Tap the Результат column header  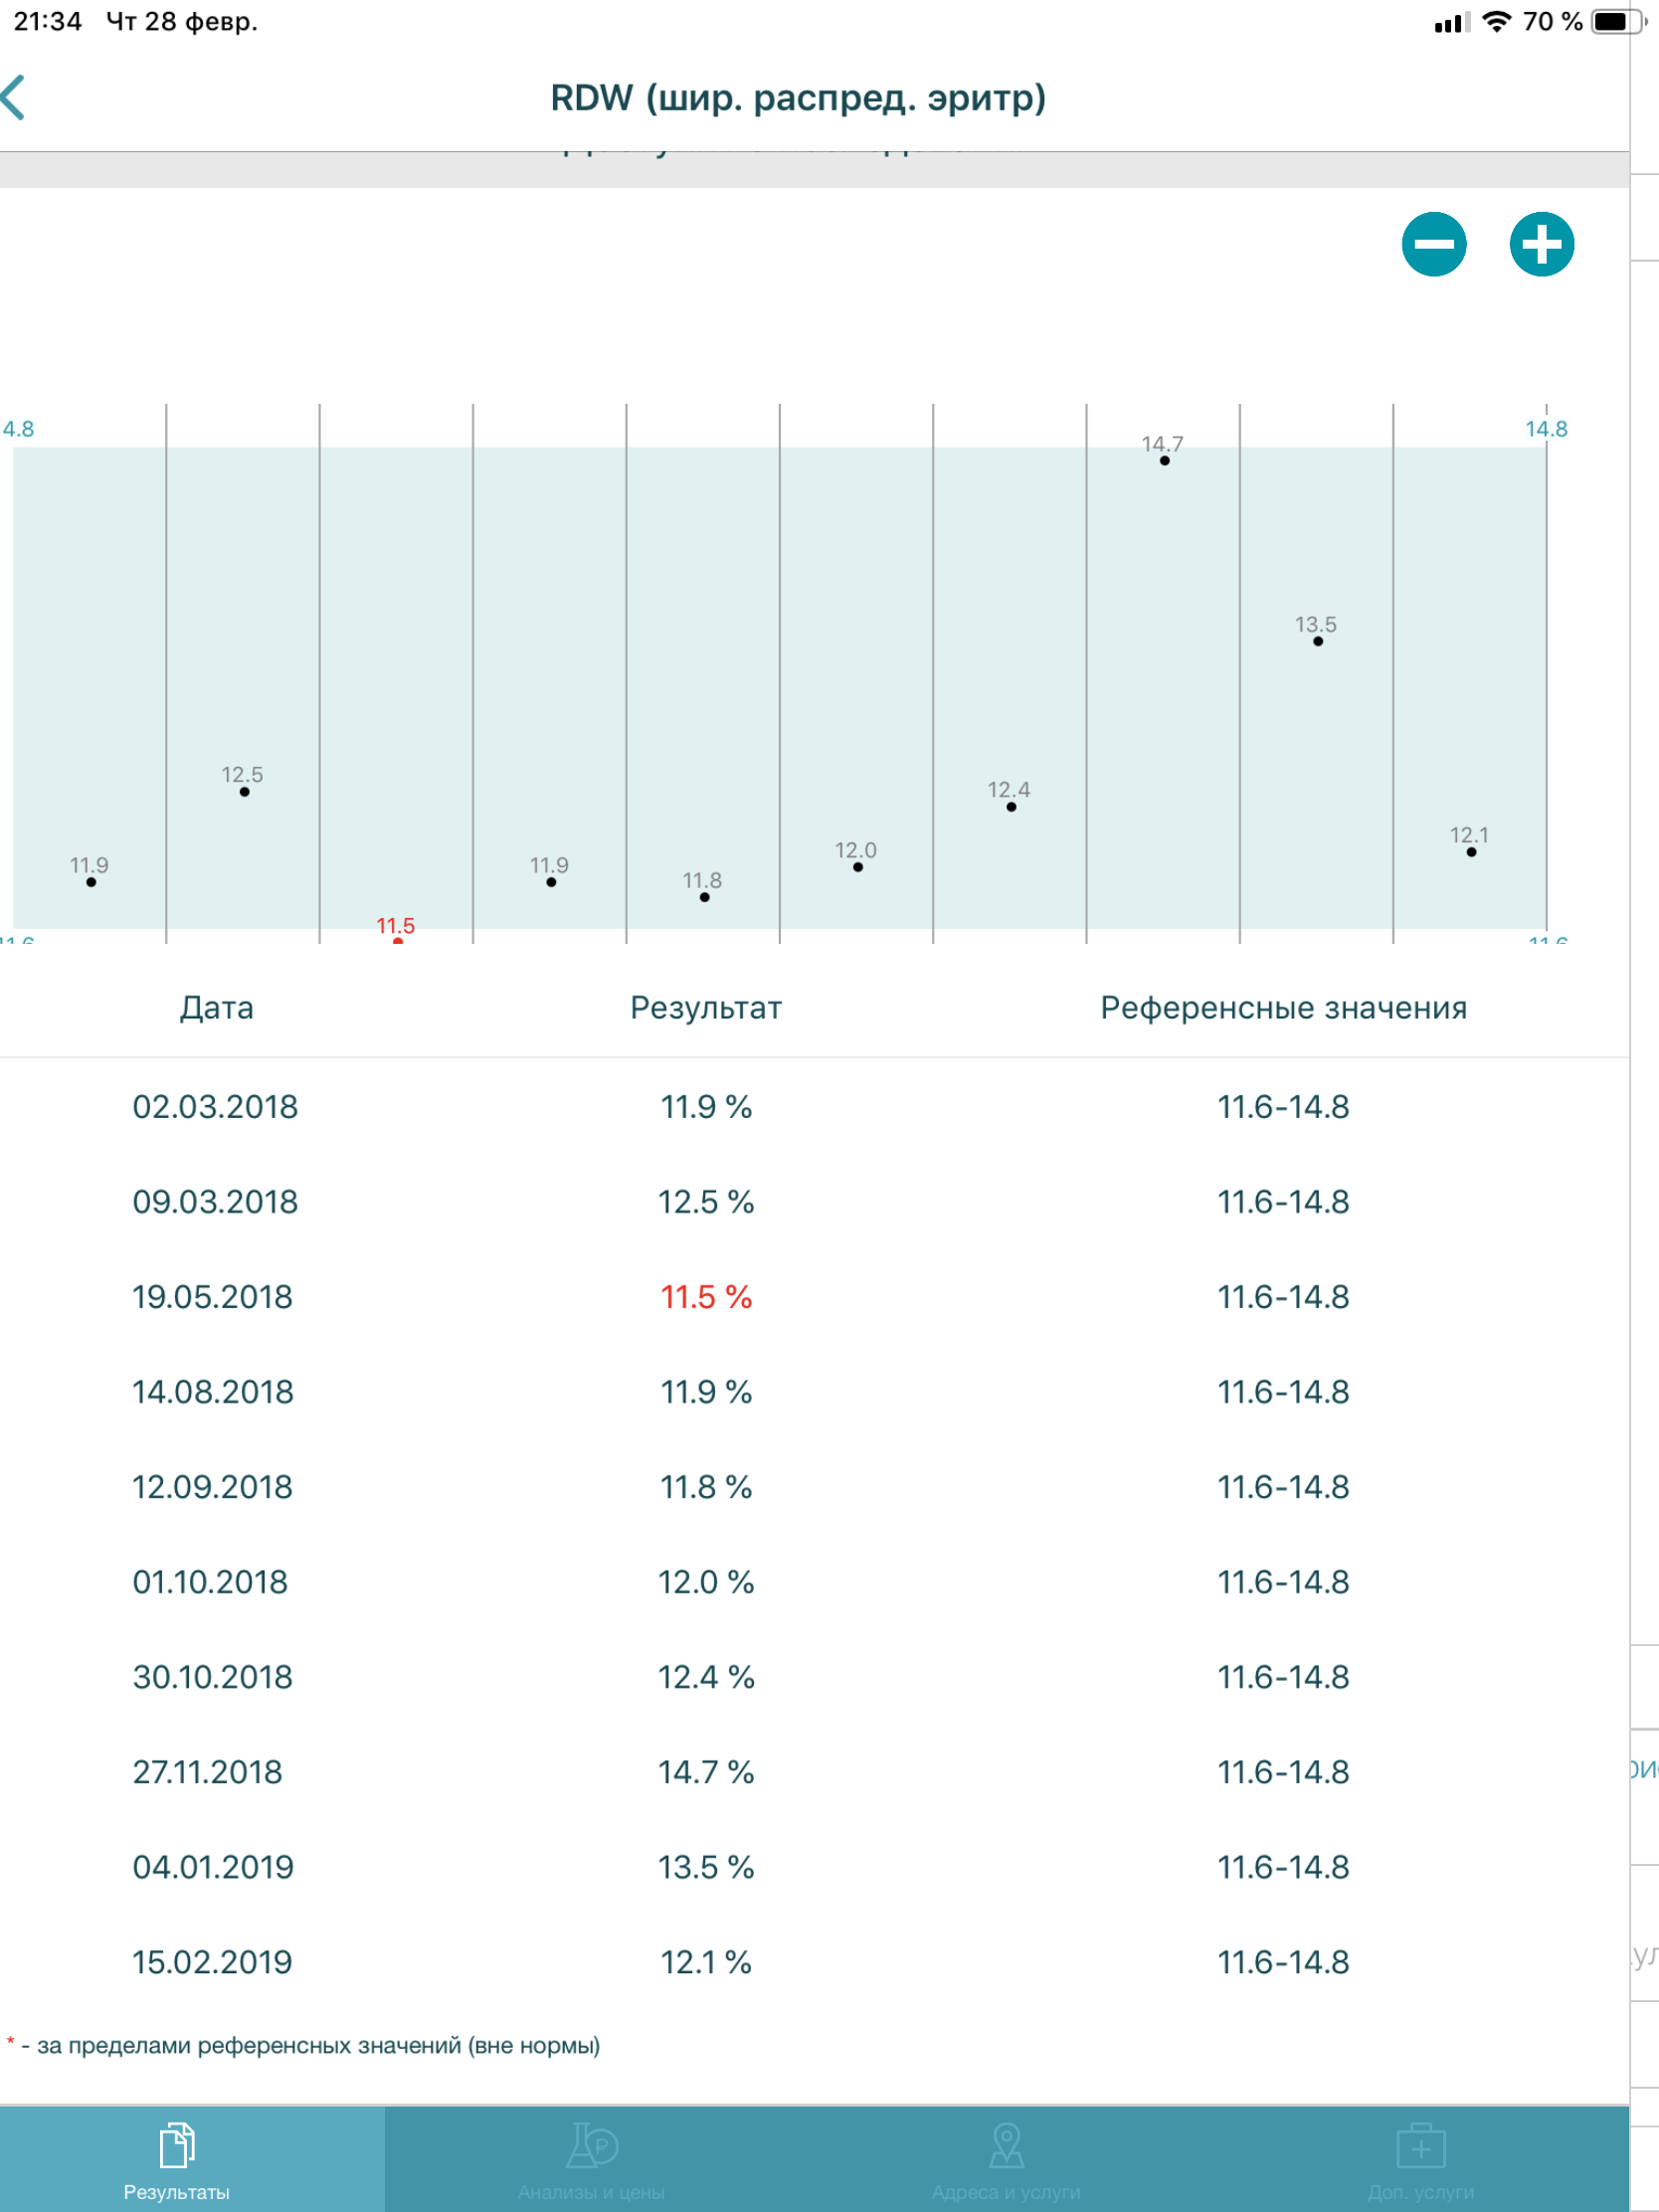(x=706, y=1008)
